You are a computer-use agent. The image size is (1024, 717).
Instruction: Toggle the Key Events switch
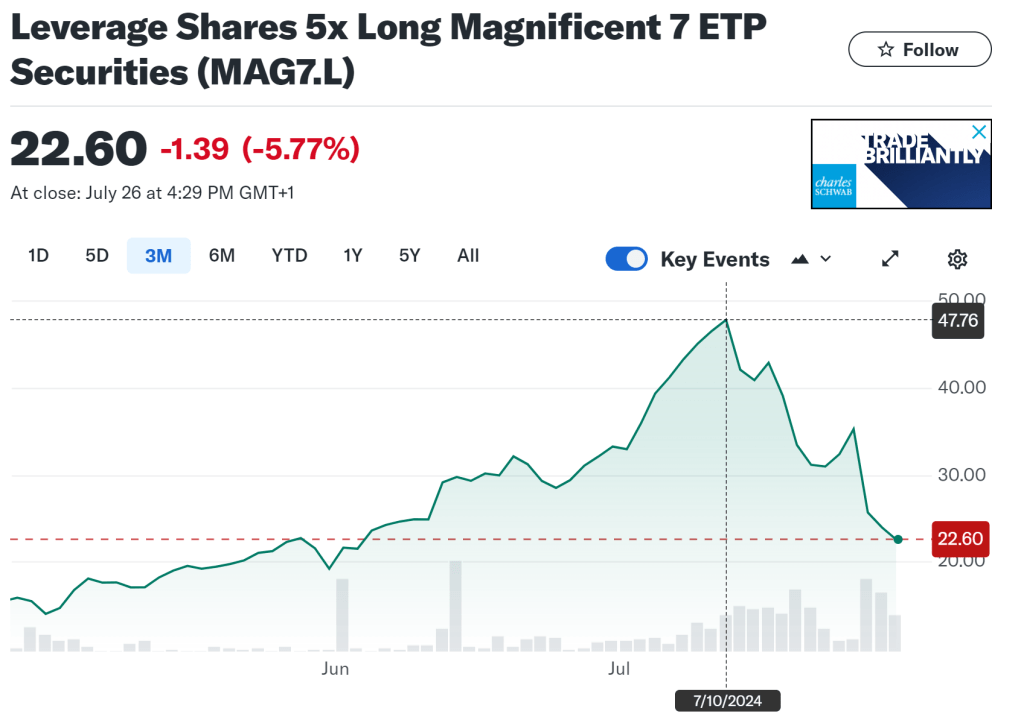click(x=627, y=259)
